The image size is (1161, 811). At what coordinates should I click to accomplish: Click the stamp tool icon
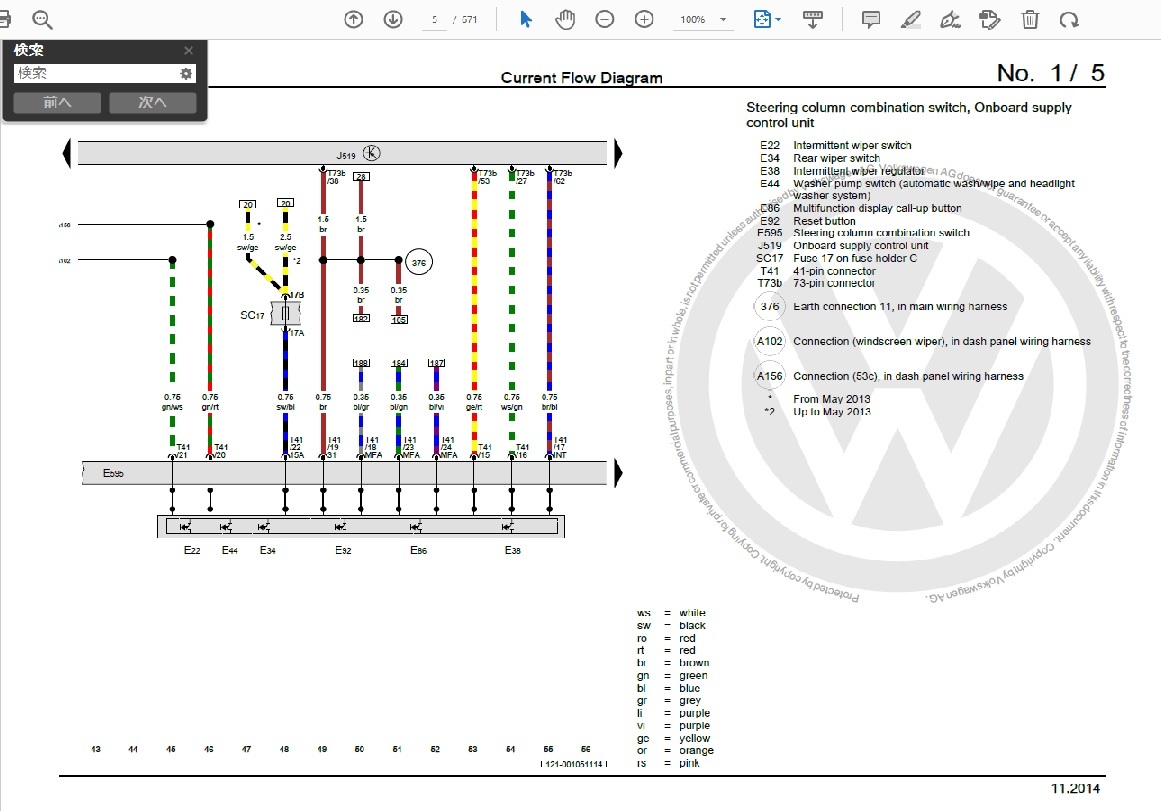990,19
